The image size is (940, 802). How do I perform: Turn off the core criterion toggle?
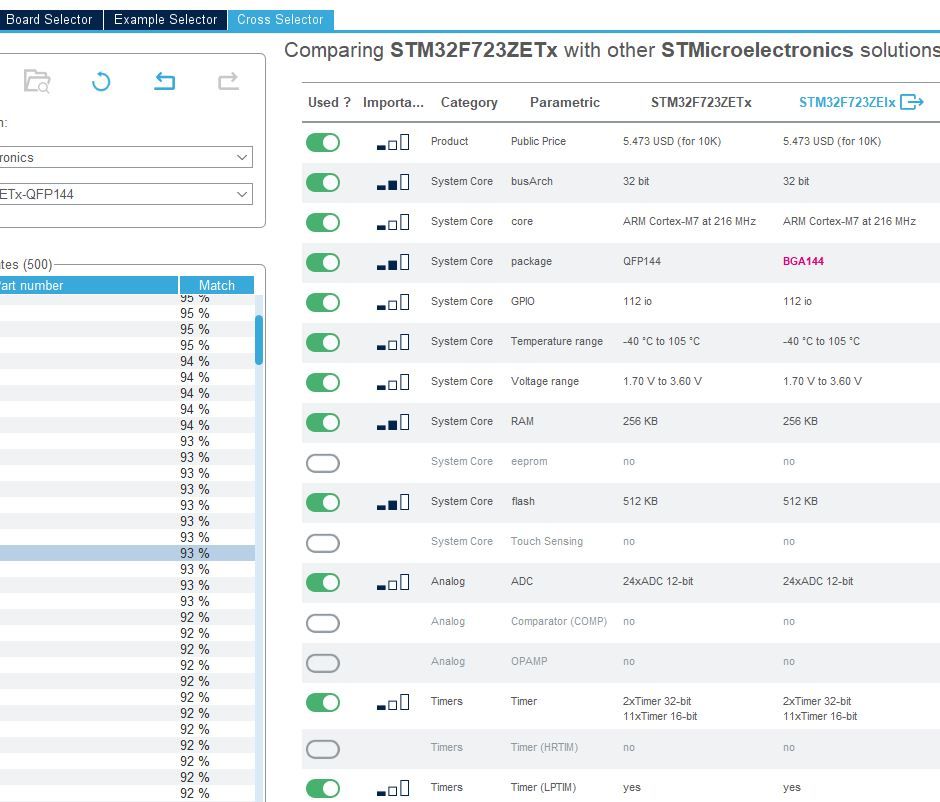(323, 222)
